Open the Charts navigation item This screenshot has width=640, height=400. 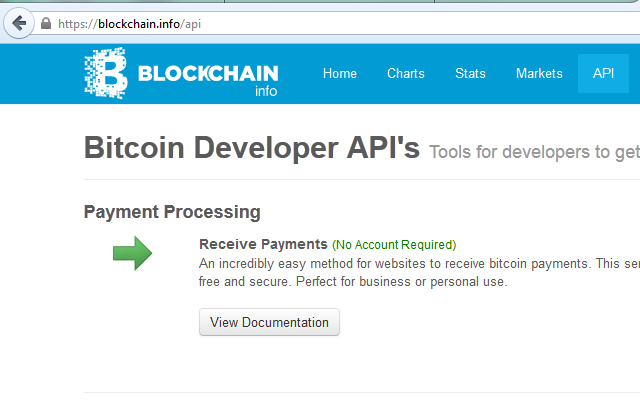tap(406, 73)
